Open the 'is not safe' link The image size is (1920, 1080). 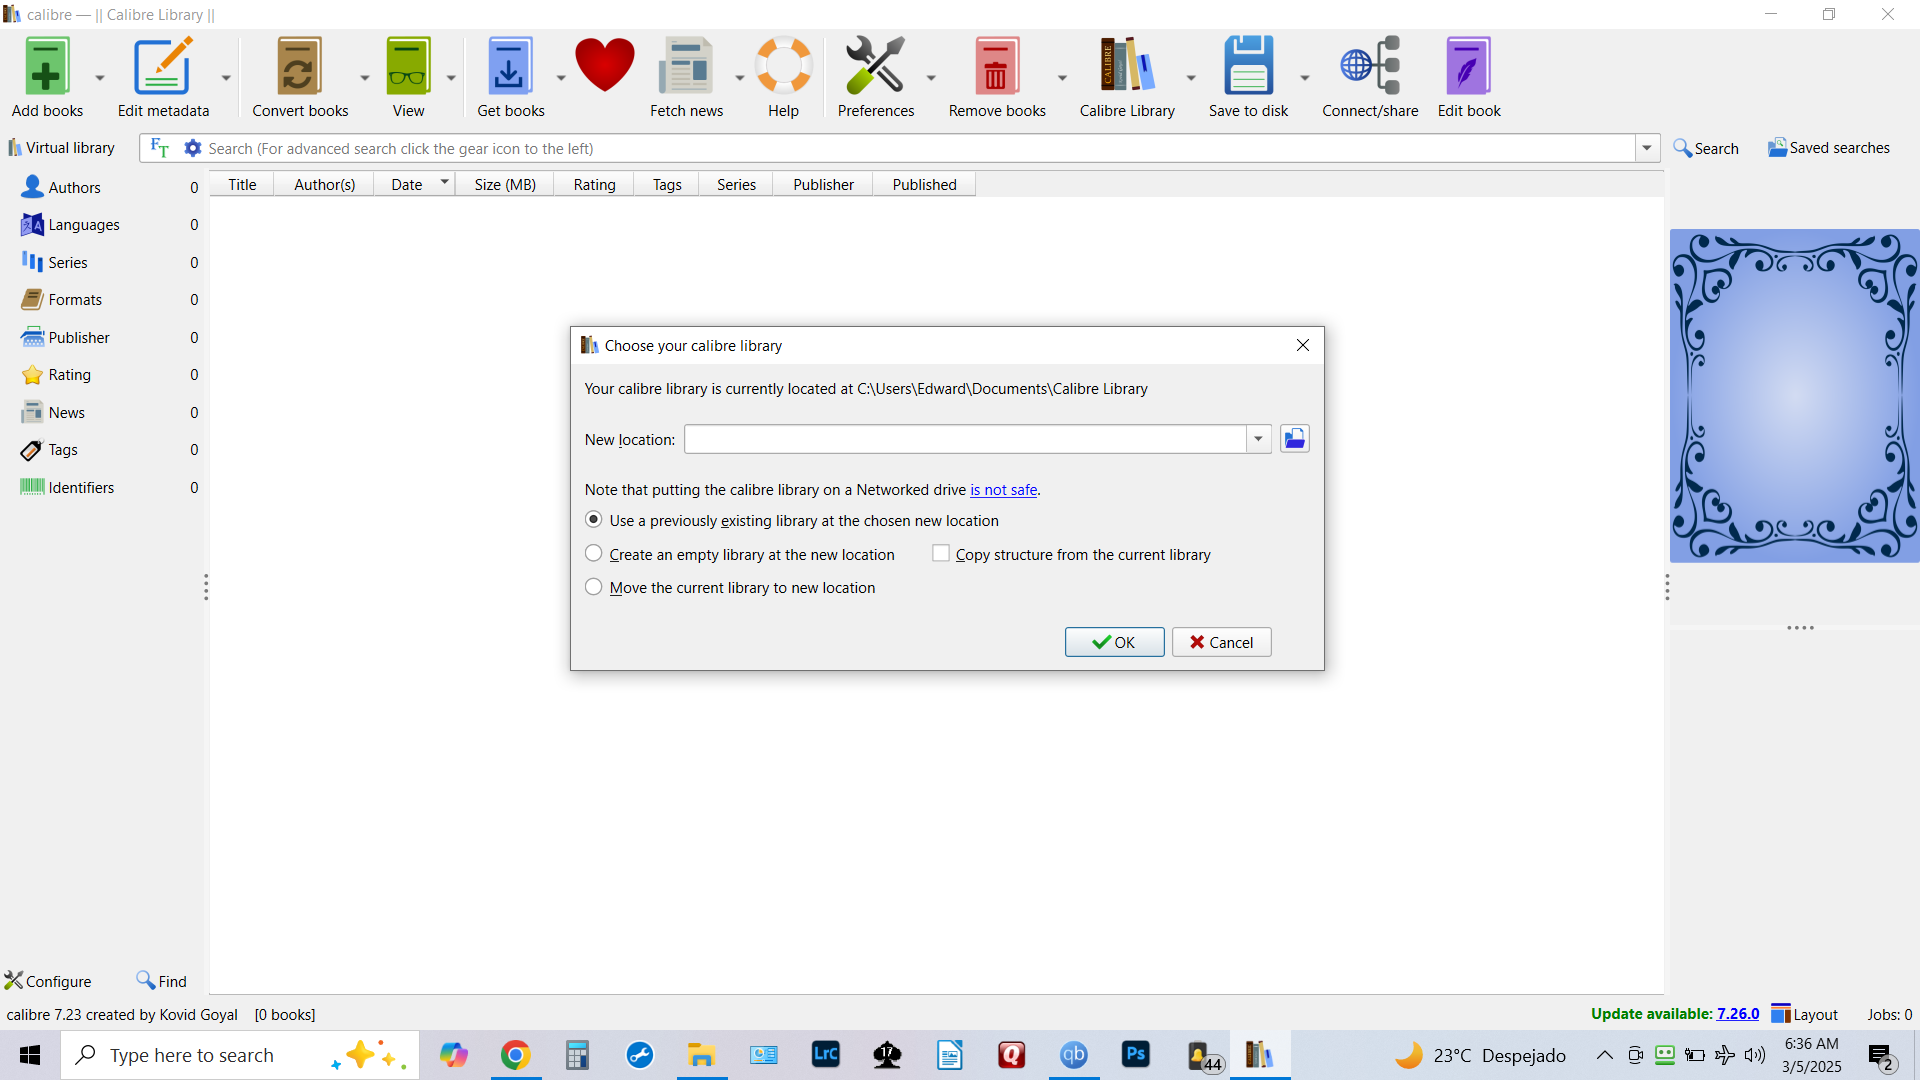tap(1003, 490)
